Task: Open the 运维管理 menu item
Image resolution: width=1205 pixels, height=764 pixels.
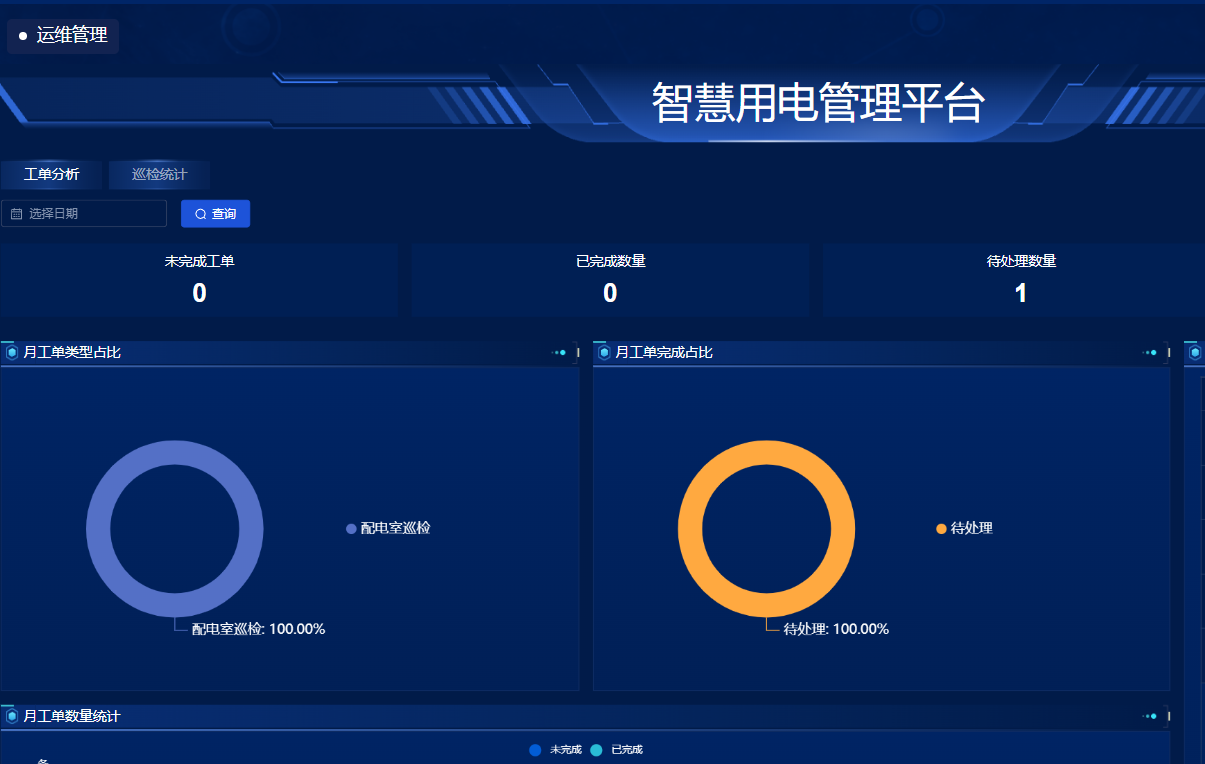Action: point(63,36)
